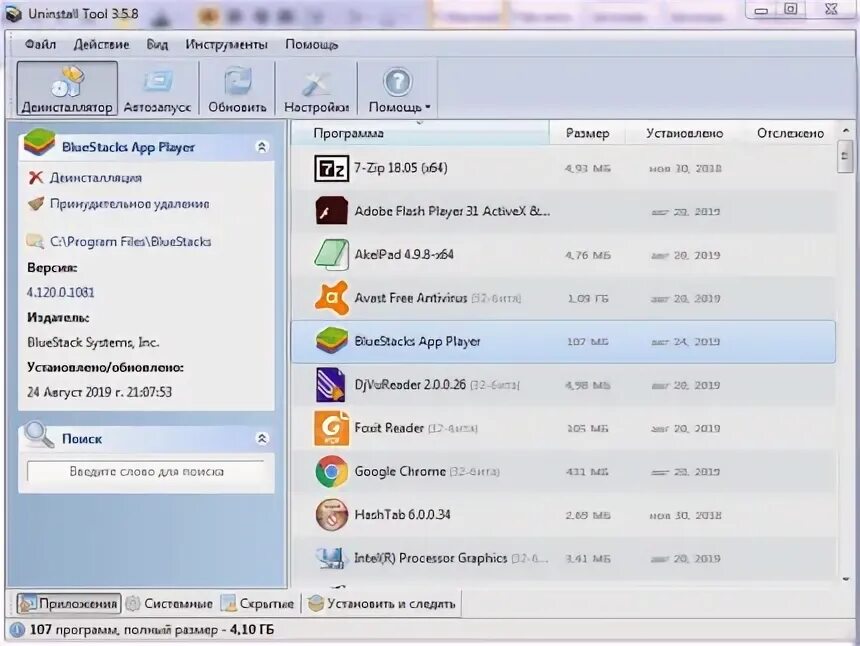Select the row Avast Free Antivirus
This screenshot has height=646, width=860.
coord(563,298)
